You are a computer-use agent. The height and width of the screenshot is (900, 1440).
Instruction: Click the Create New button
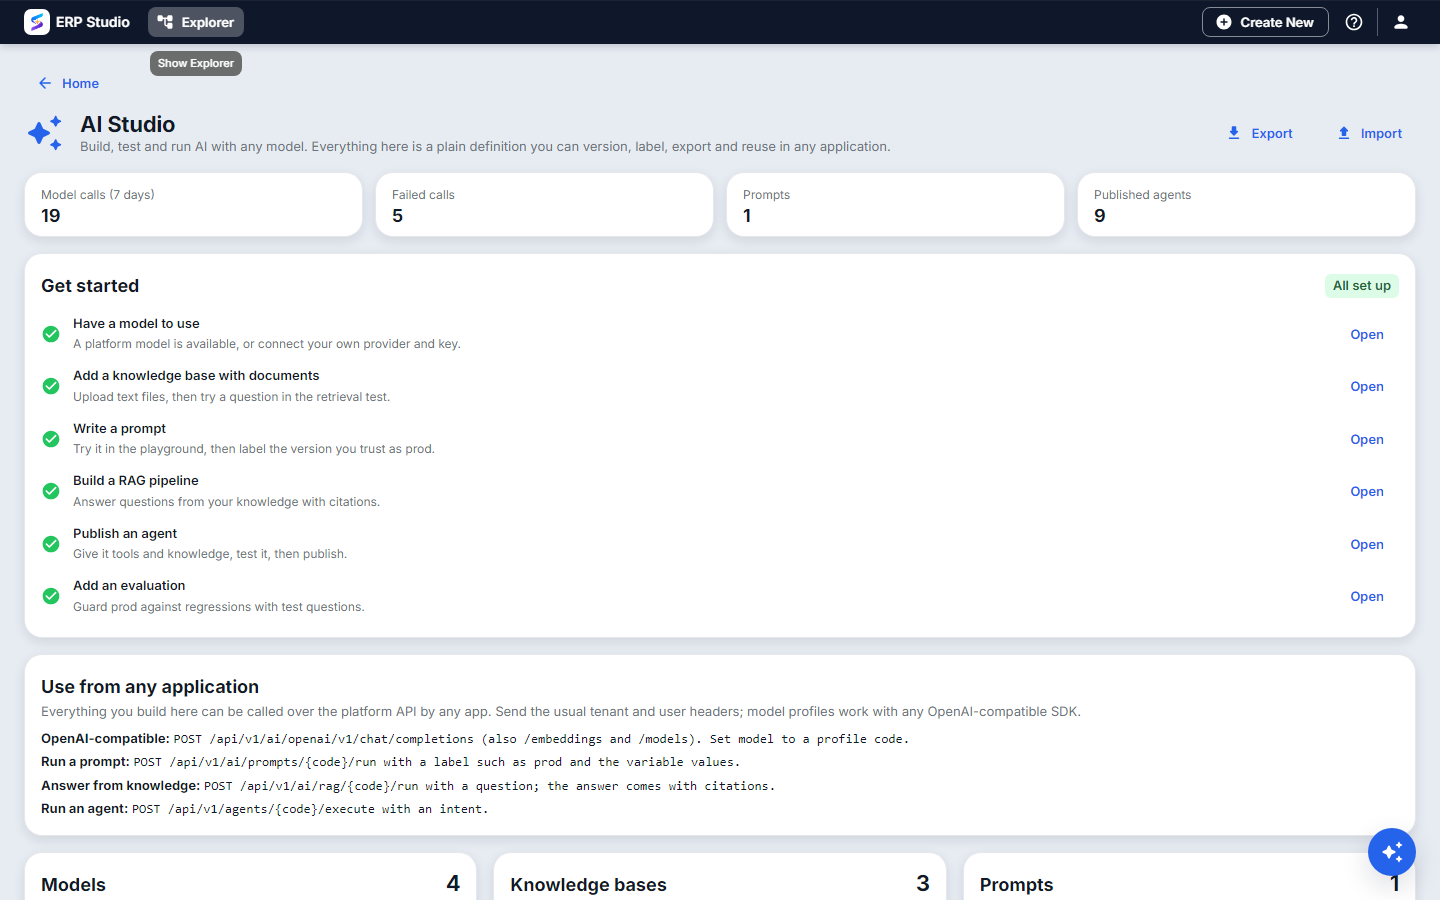point(1265,22)
